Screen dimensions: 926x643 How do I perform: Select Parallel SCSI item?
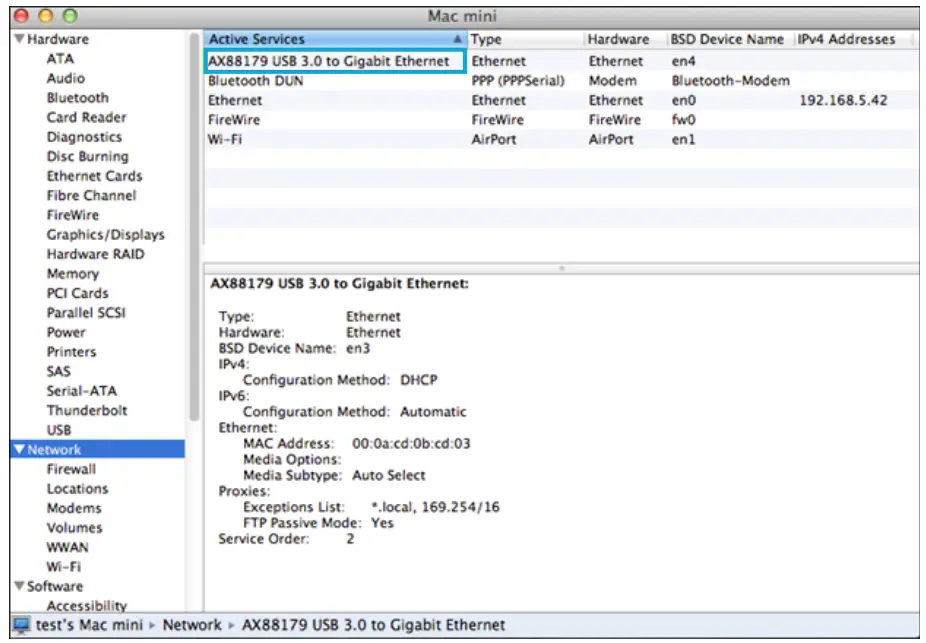86,312
